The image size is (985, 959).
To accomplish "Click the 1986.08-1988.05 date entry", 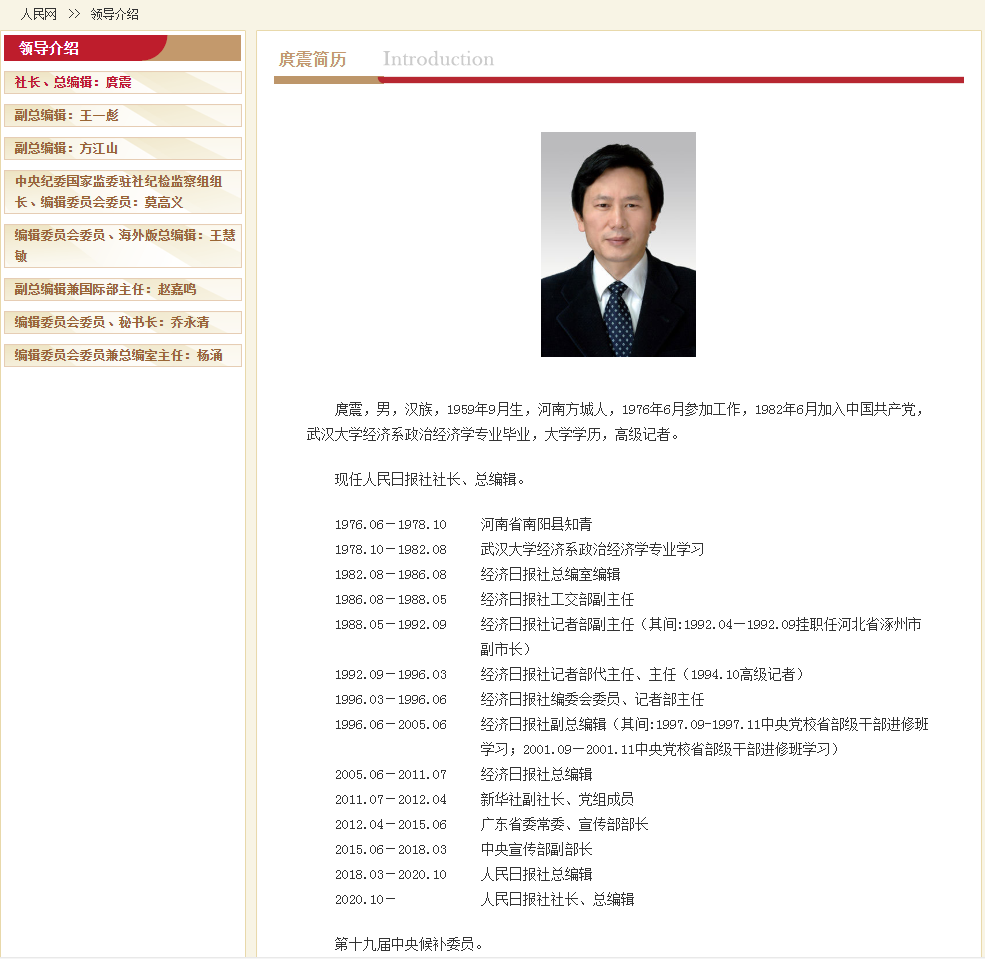I will pos(391,600).
